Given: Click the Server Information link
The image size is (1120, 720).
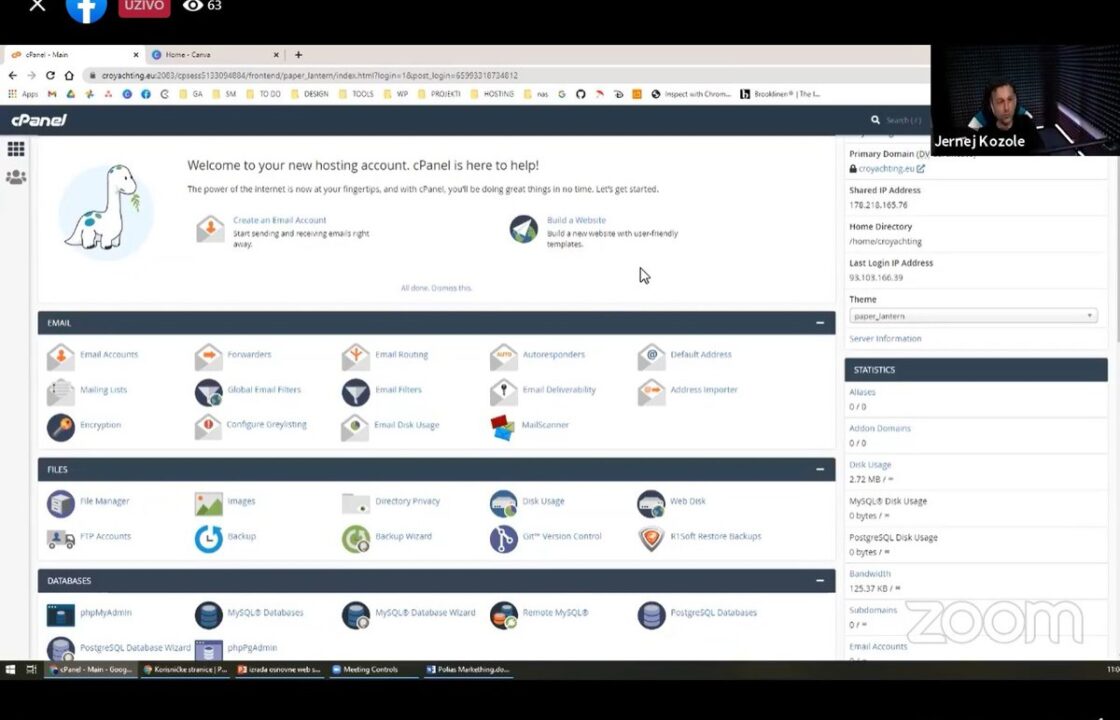Looking at the screenshot, I should tap(885, 339).
